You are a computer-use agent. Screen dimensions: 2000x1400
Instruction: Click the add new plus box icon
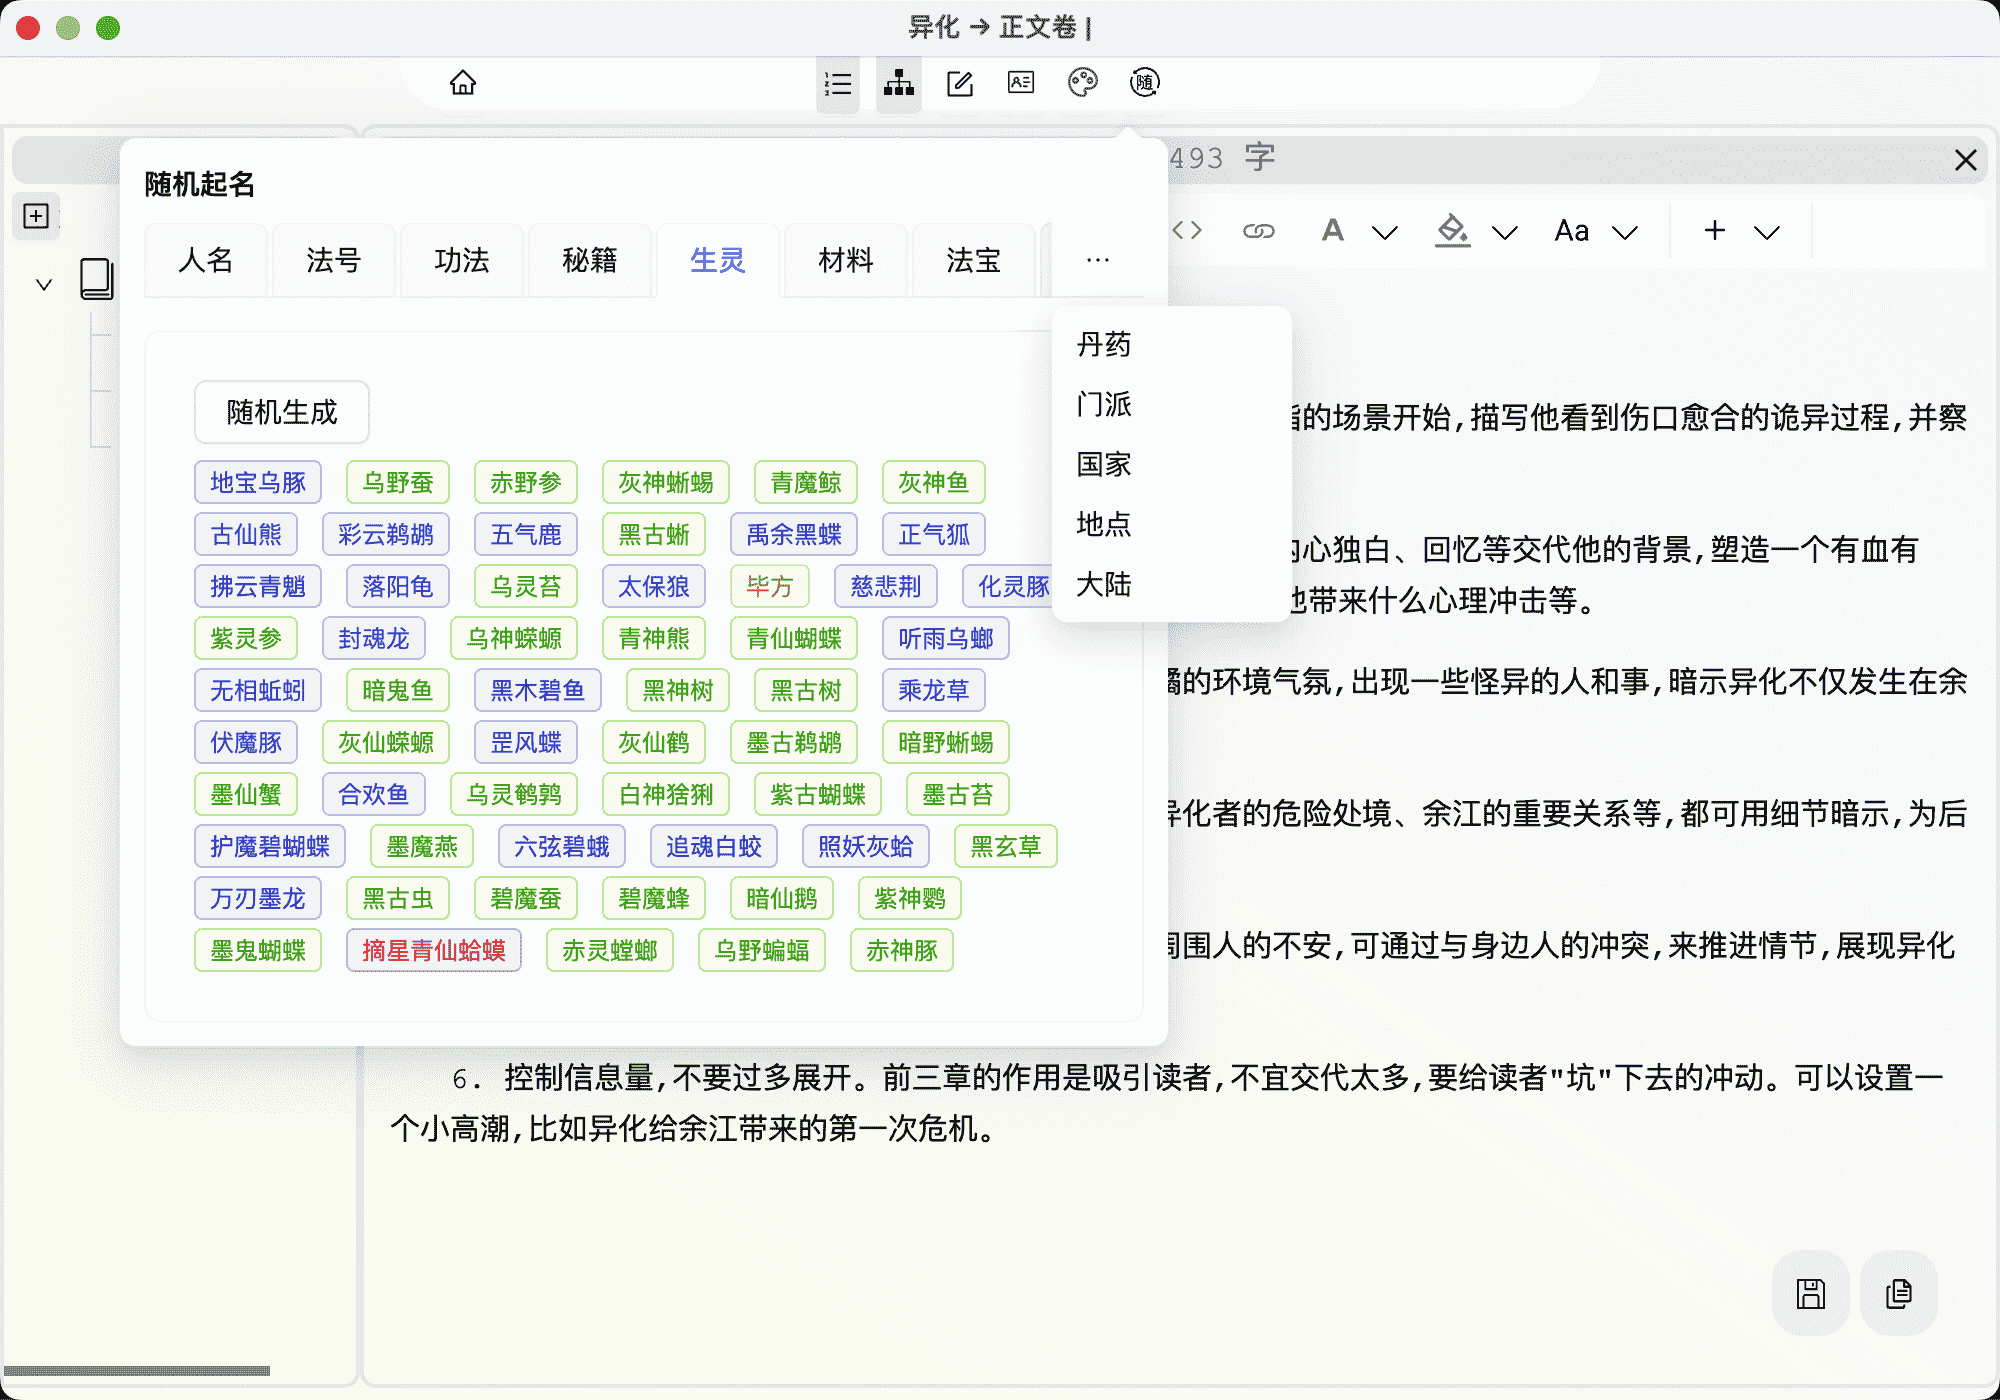point(36,216)
